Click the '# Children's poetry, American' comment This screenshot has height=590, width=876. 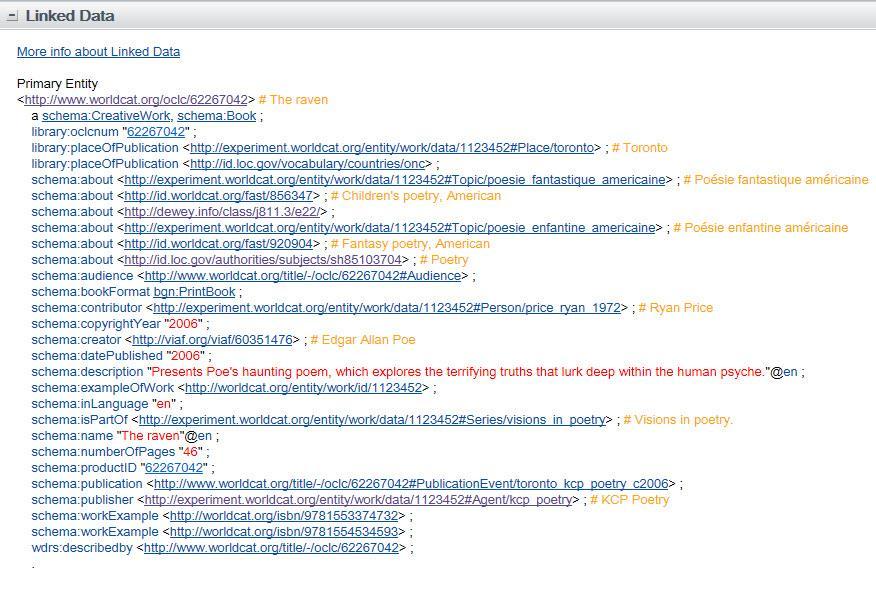(416, 196)
